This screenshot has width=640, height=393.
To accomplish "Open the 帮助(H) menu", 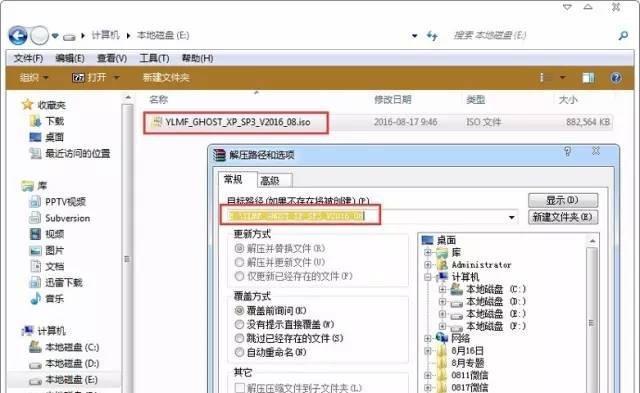I will (197, 58).
